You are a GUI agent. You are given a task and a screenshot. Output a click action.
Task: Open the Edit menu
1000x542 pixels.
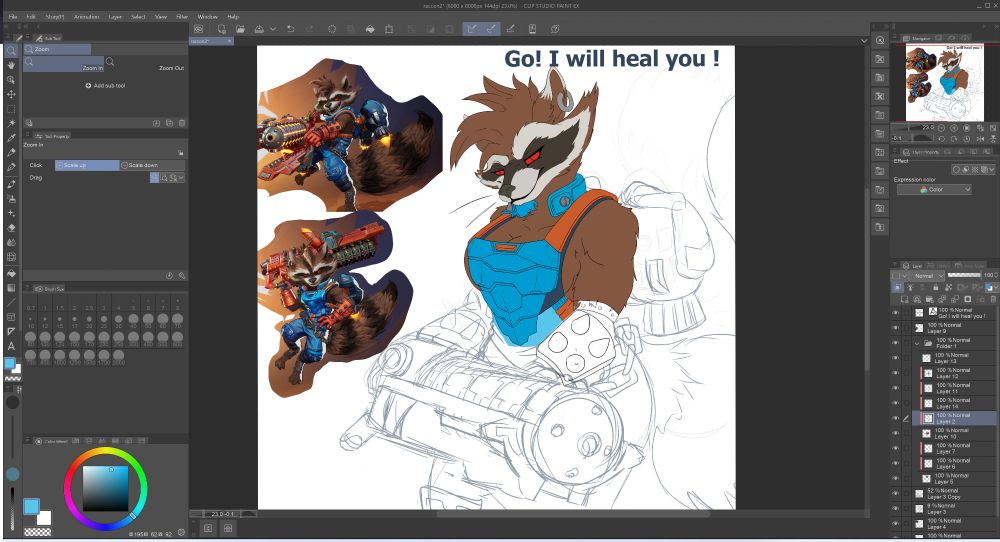[31, 17]
